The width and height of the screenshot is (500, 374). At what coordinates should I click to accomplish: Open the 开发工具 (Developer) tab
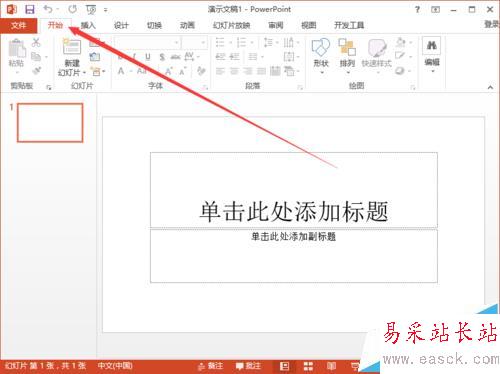tap(349, 25)
